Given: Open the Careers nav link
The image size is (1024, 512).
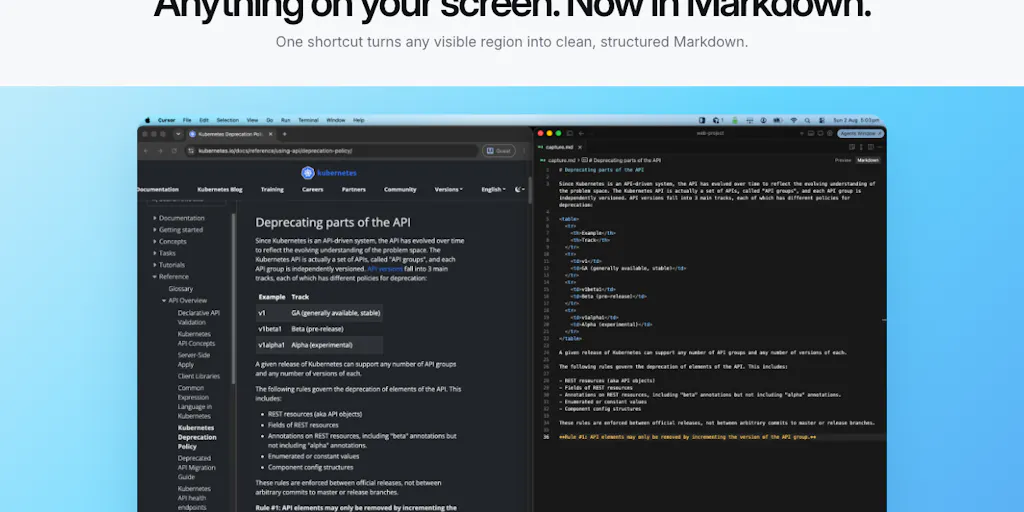Looking at the screenshot, I should (312, 189).
